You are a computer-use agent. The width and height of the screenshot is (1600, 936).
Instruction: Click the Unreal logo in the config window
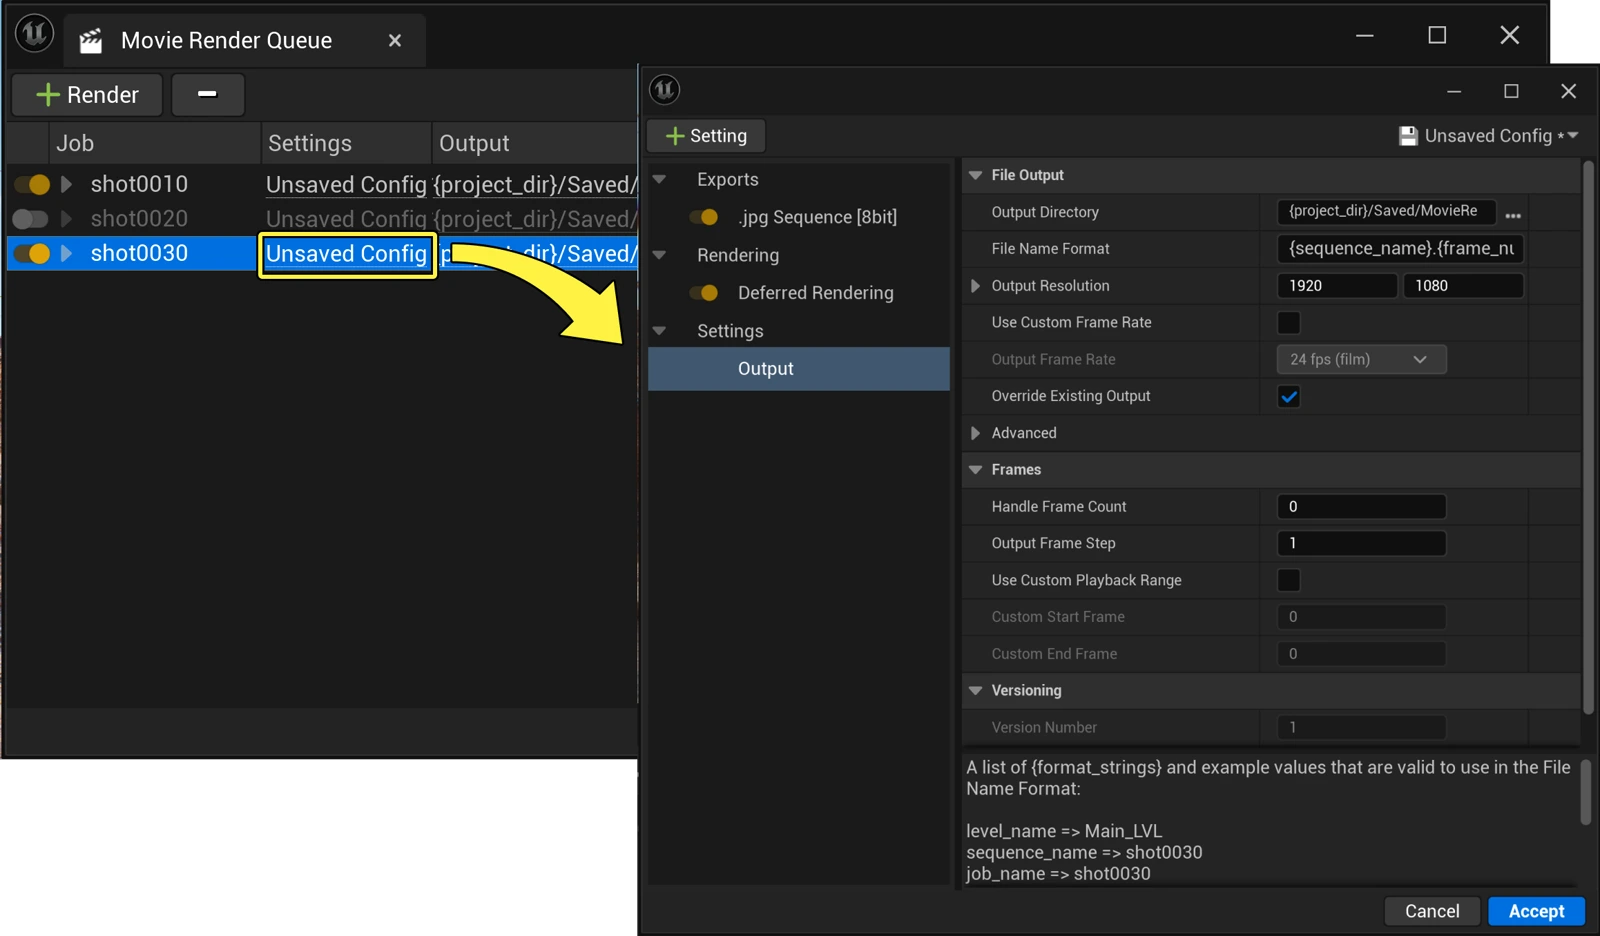pos(665,90)
